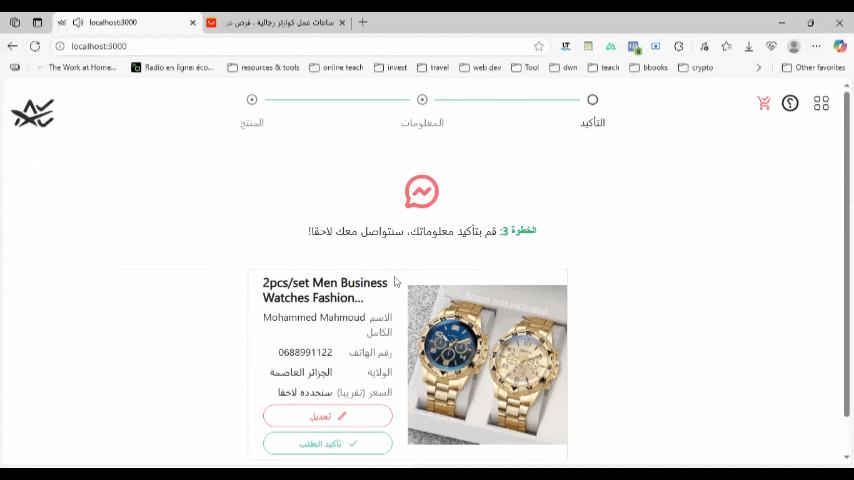Switch to the localhost:3000 tab
Image resolution: width=854 pixels, height=480 pixels.
128,22
